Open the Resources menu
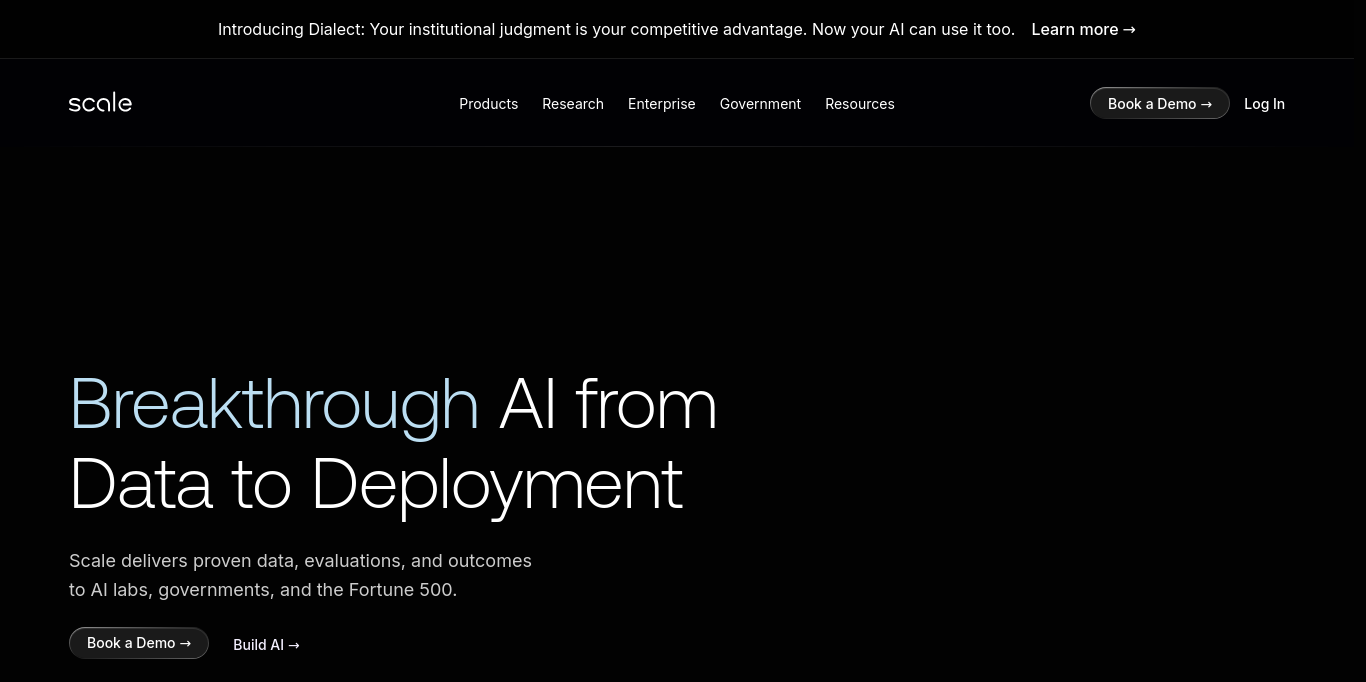 coord(860,104)
